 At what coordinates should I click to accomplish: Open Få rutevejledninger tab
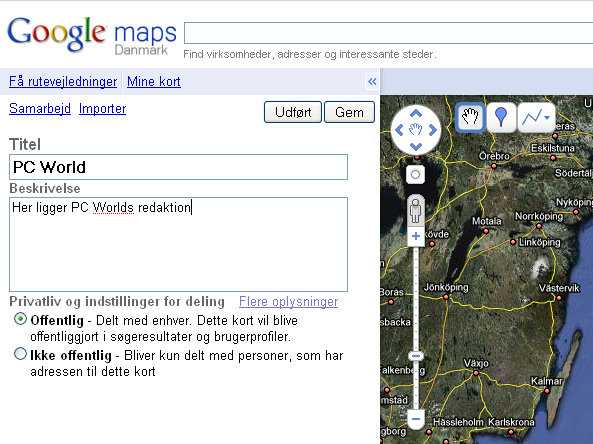click(x=63, y=81)
